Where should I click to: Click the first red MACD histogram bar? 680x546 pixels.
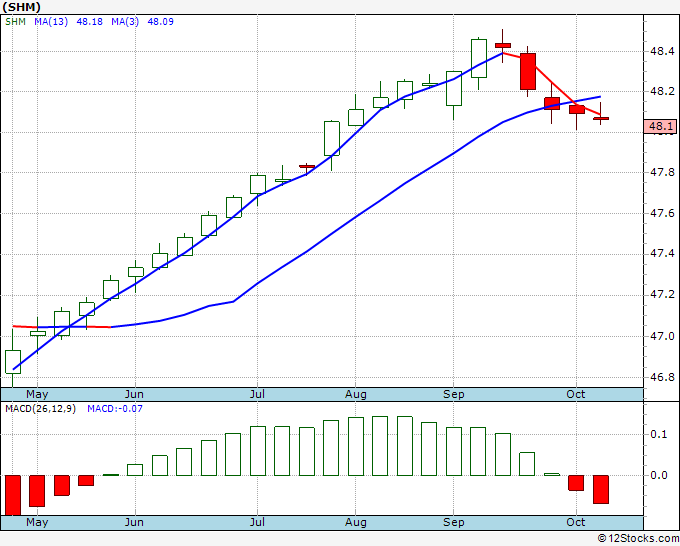coord(13,495)
